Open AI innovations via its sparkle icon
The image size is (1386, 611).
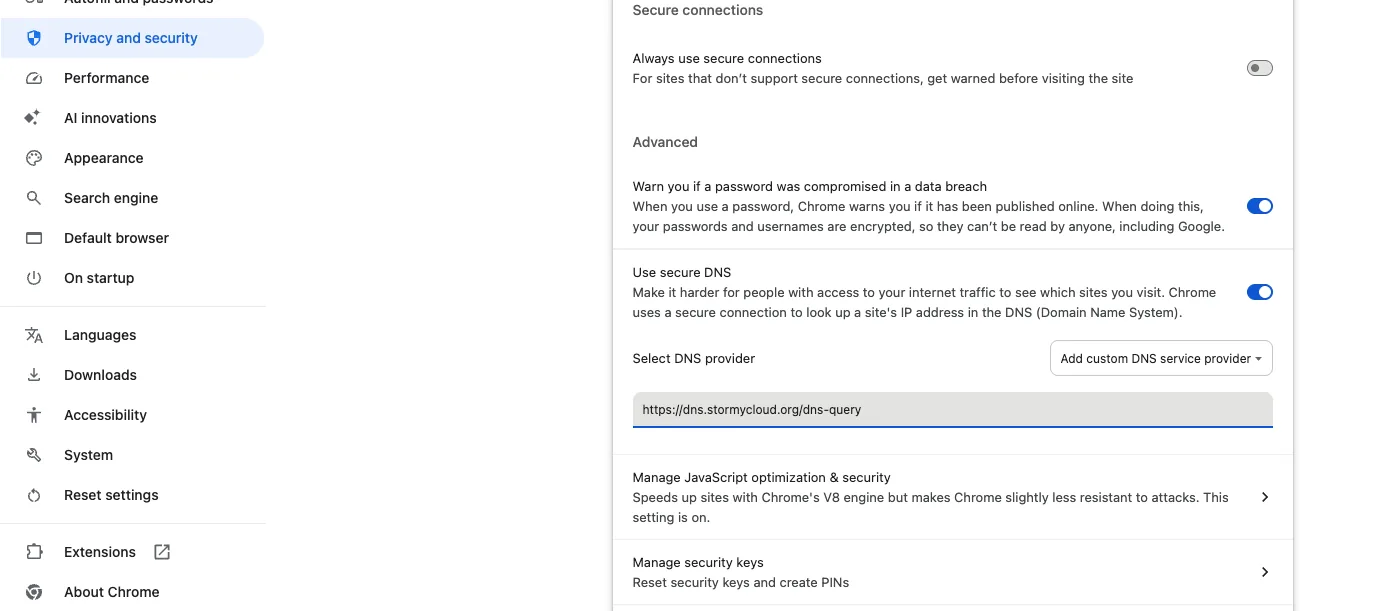(x=34, y=117)
